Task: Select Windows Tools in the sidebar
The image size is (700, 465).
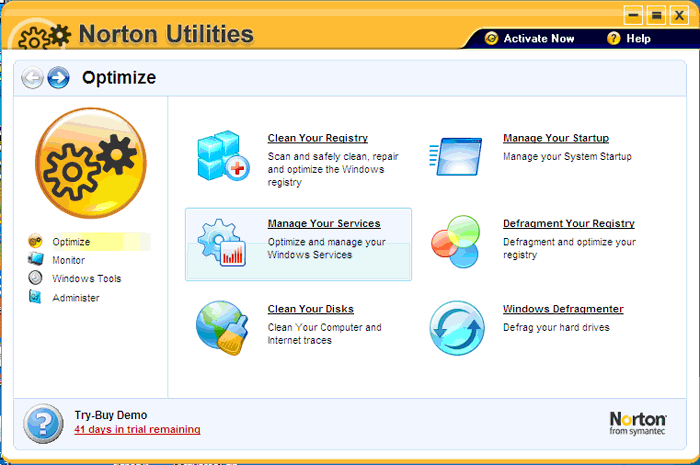Action: click(87, 278)
